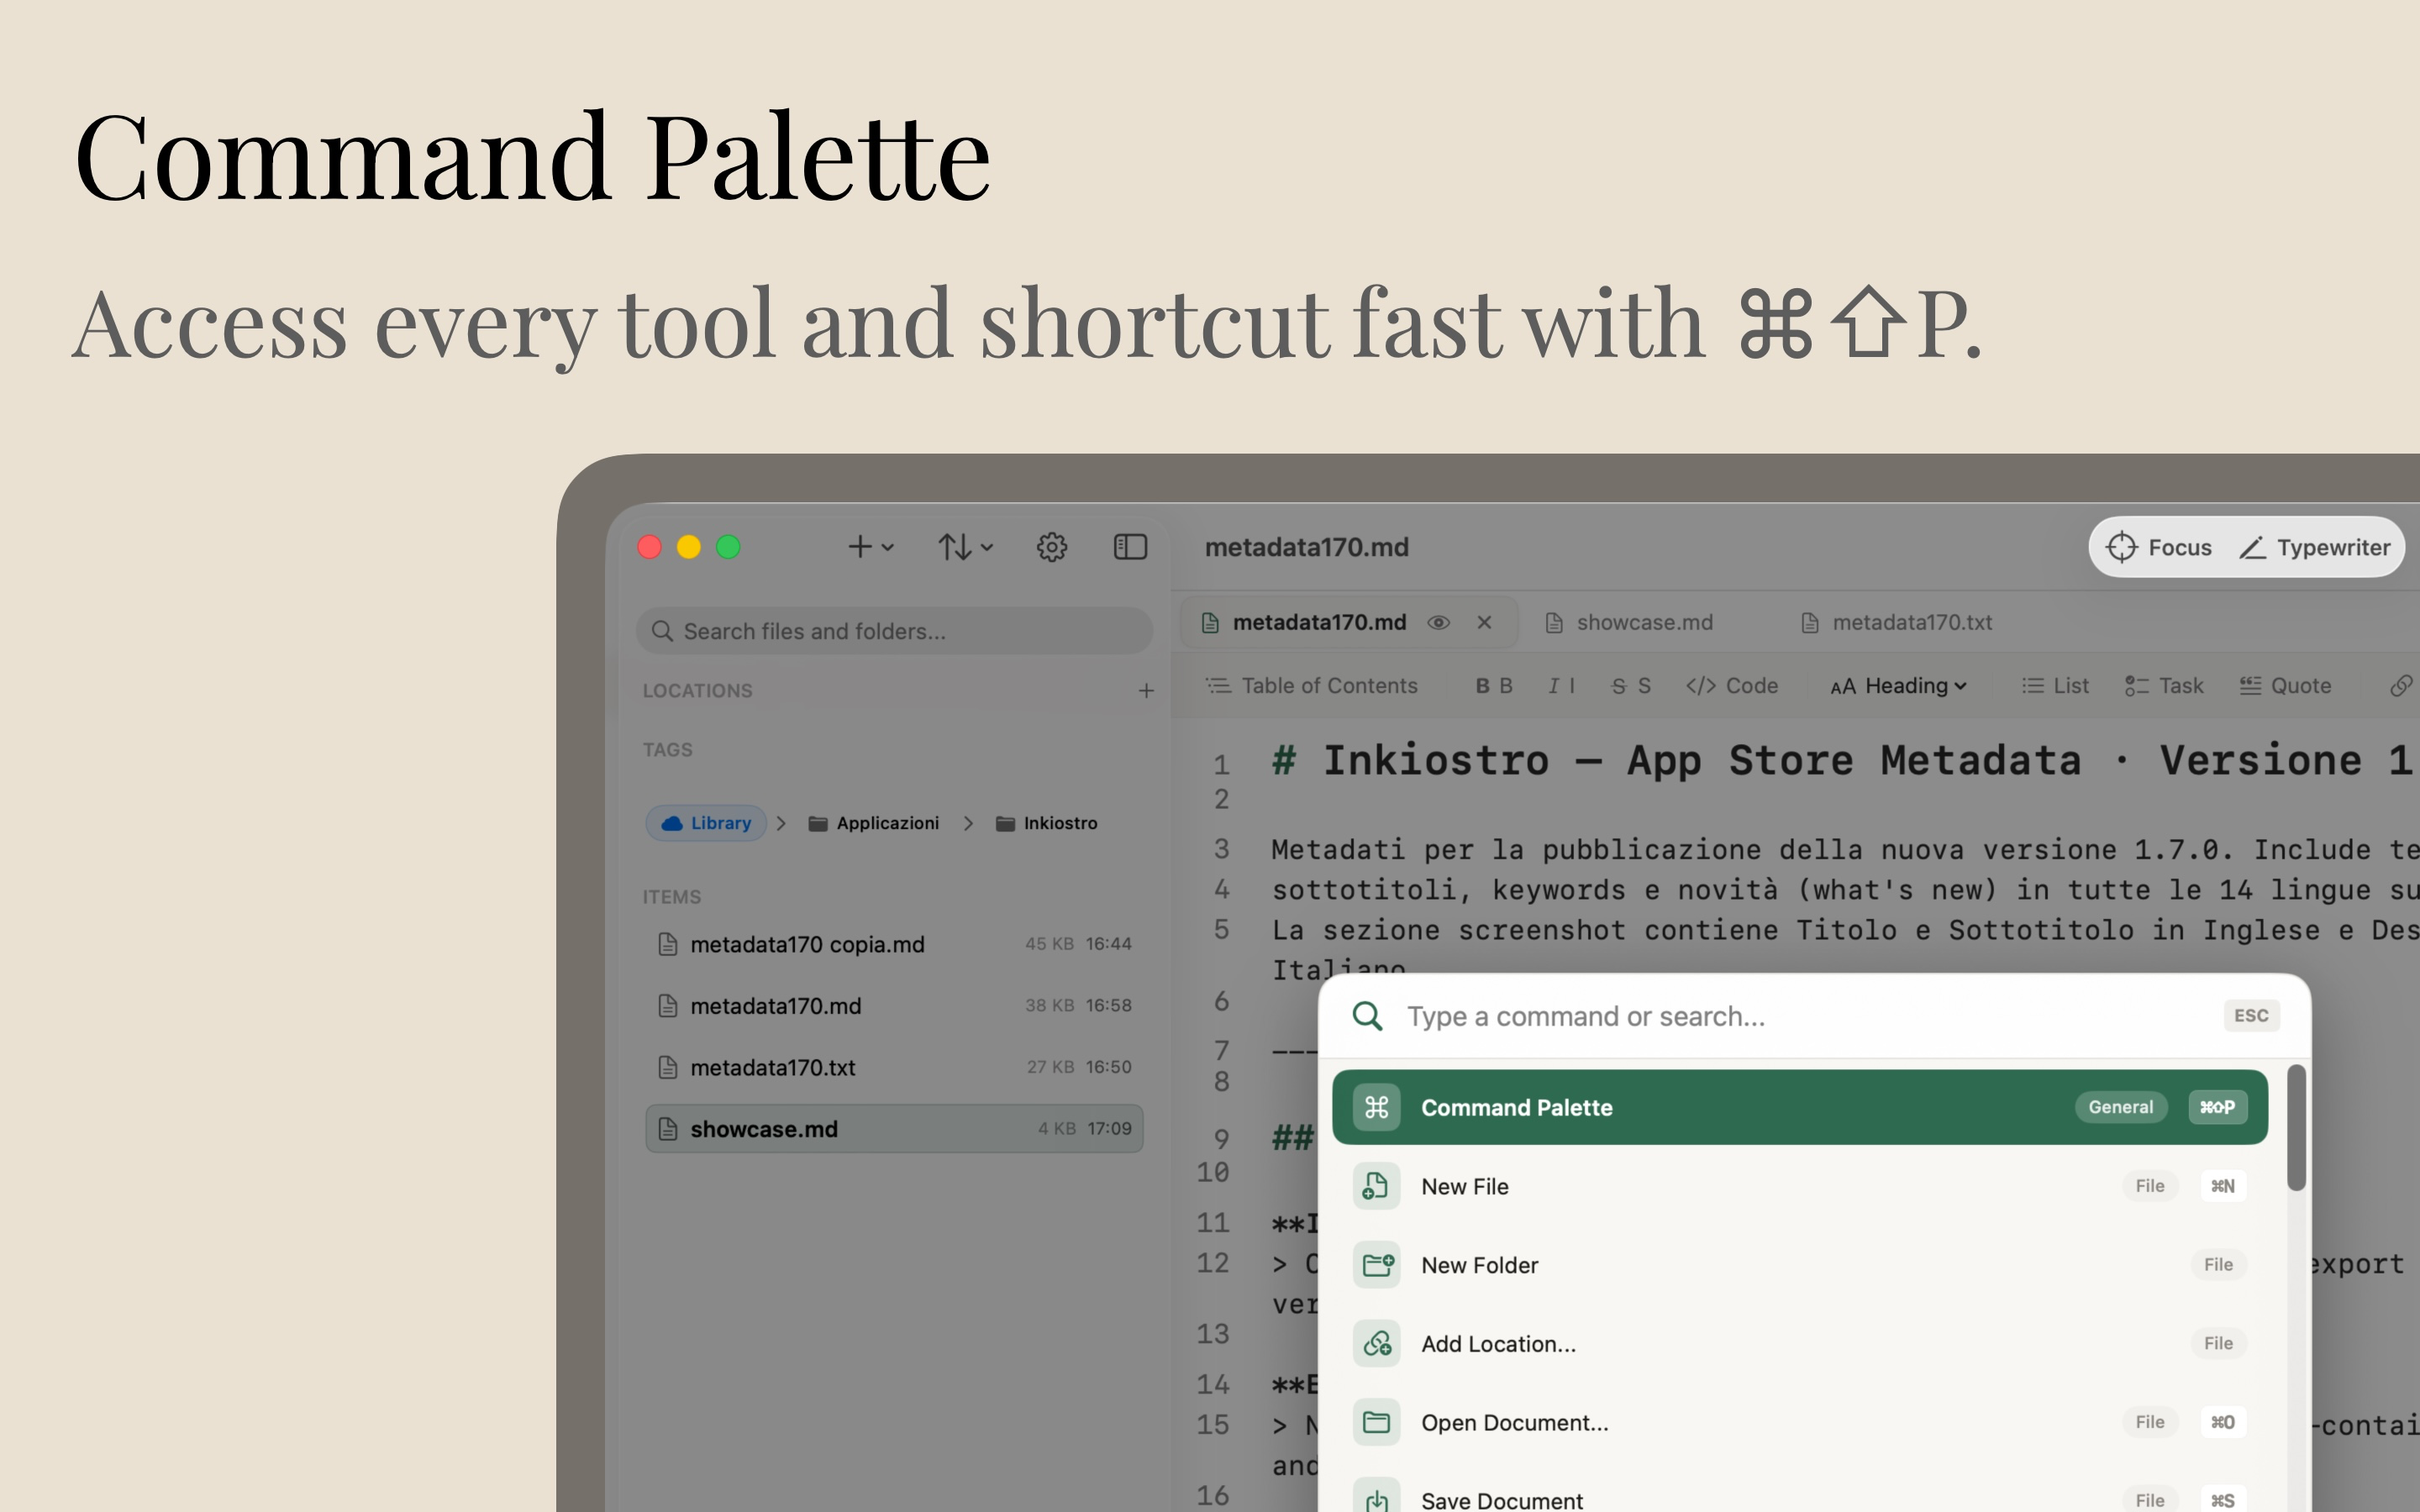Enable Focus mode
Viewport: 2420px width, 1512px height.
pos(2159,547)
